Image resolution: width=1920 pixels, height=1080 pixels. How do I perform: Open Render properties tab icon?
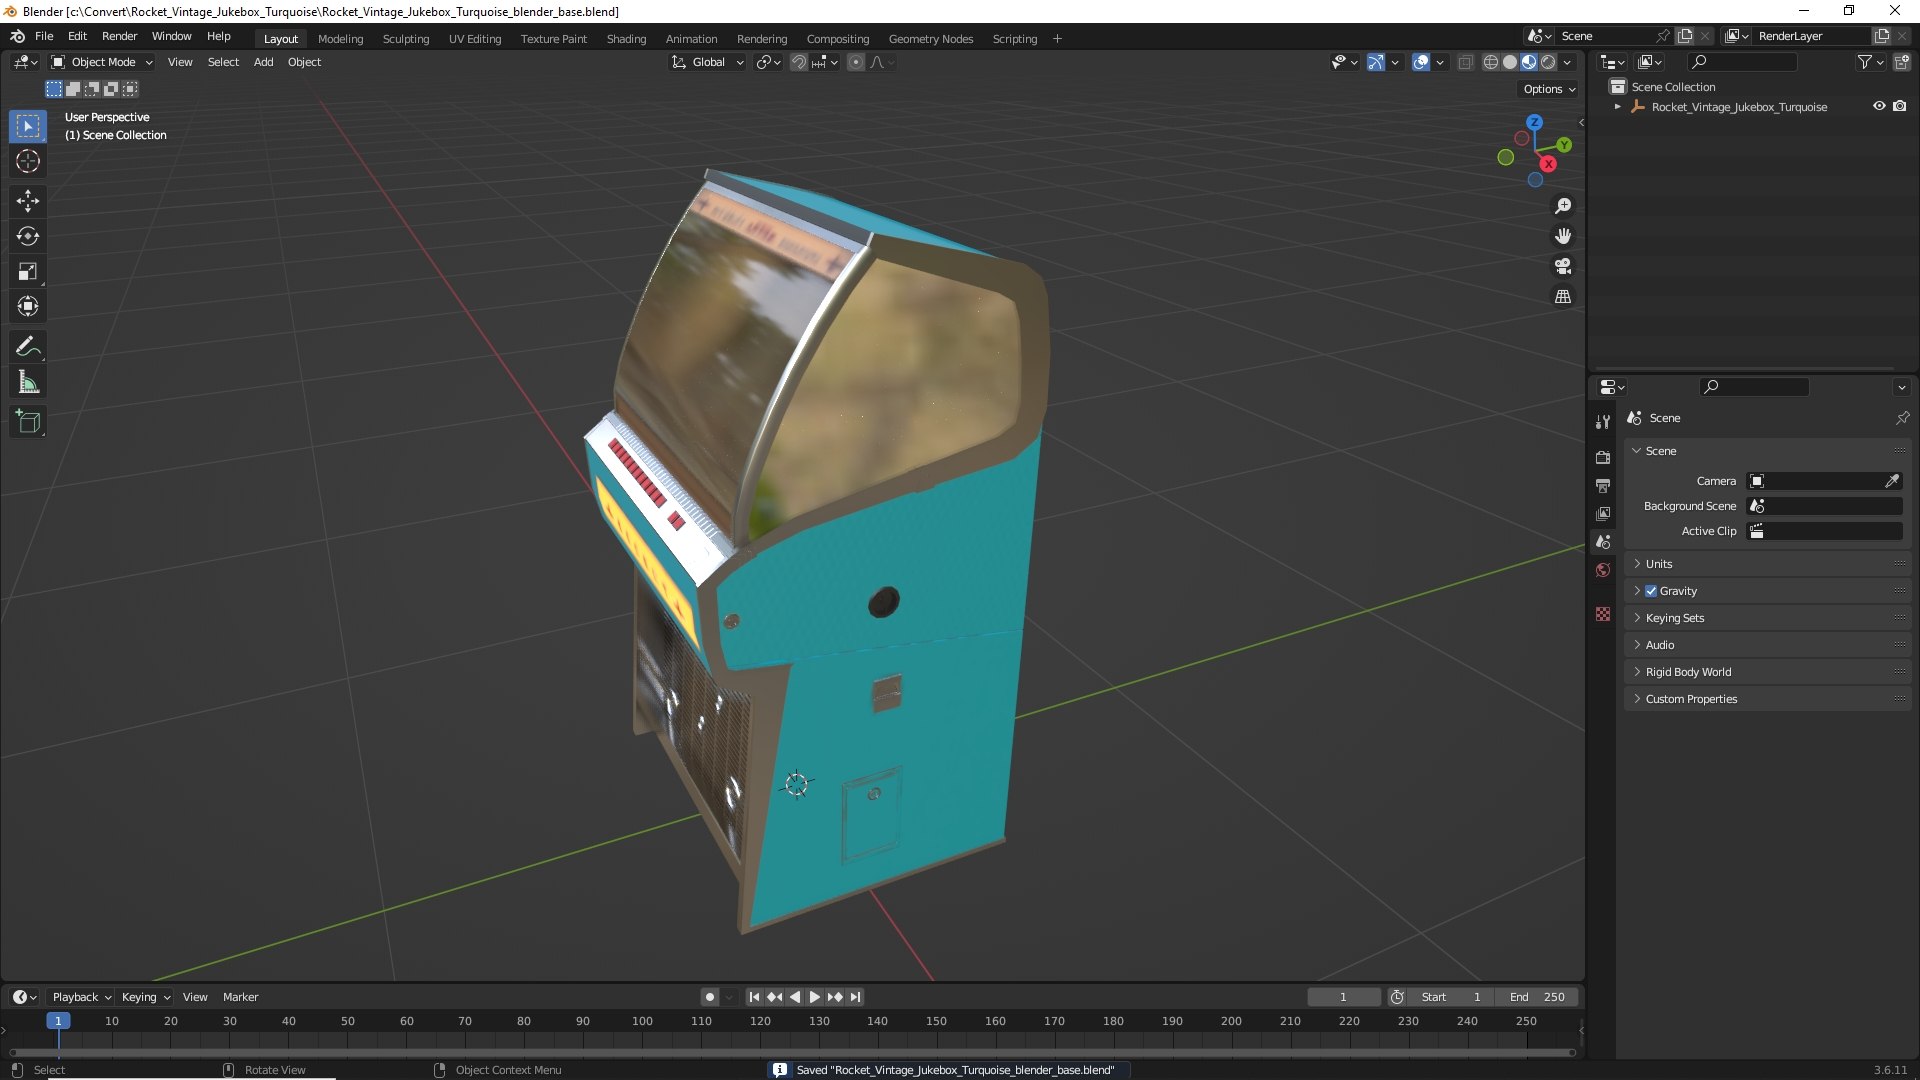pos(1603,457)
